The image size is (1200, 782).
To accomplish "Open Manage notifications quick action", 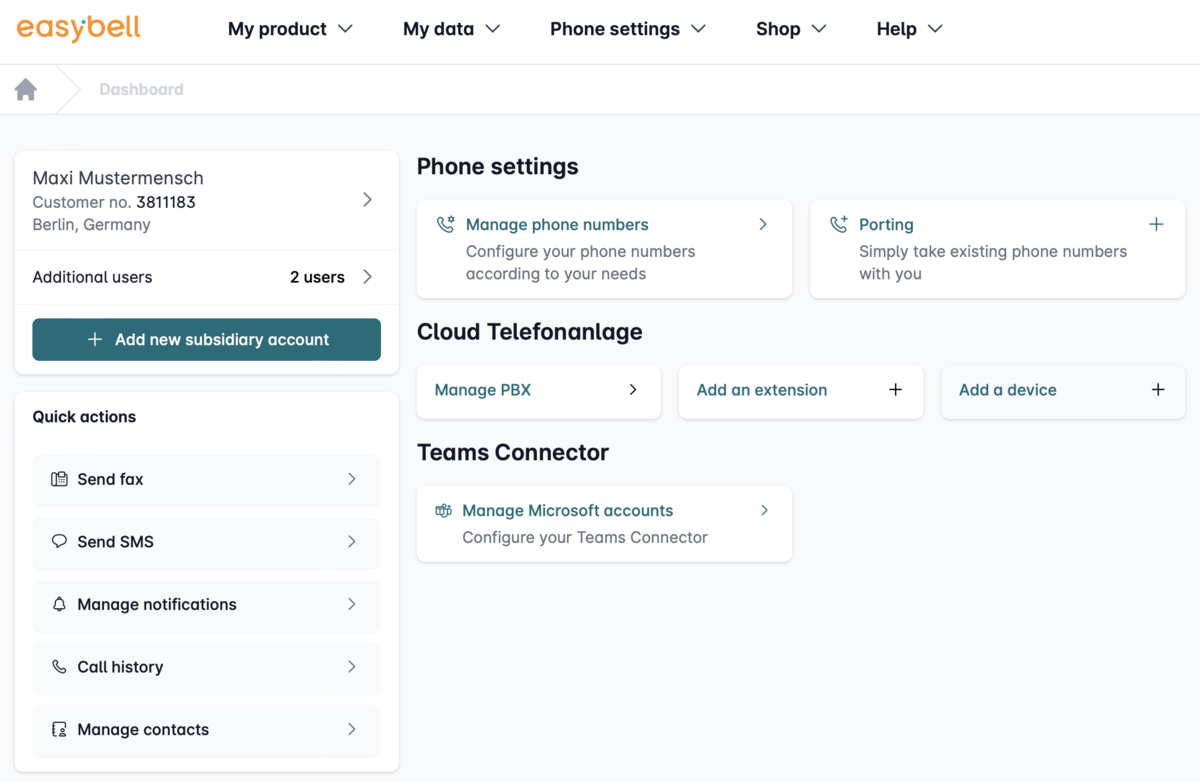I will tap(207, 604).
